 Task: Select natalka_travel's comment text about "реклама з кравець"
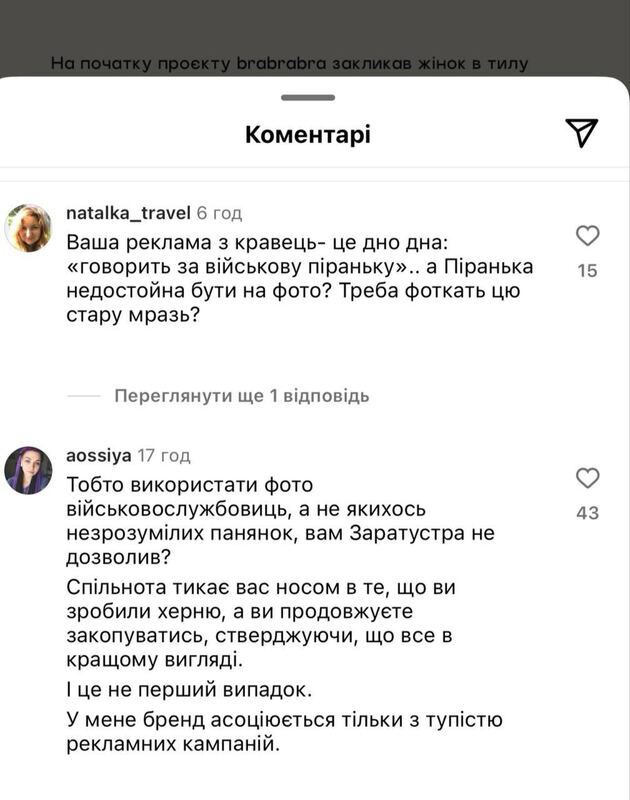coord(300,280)
